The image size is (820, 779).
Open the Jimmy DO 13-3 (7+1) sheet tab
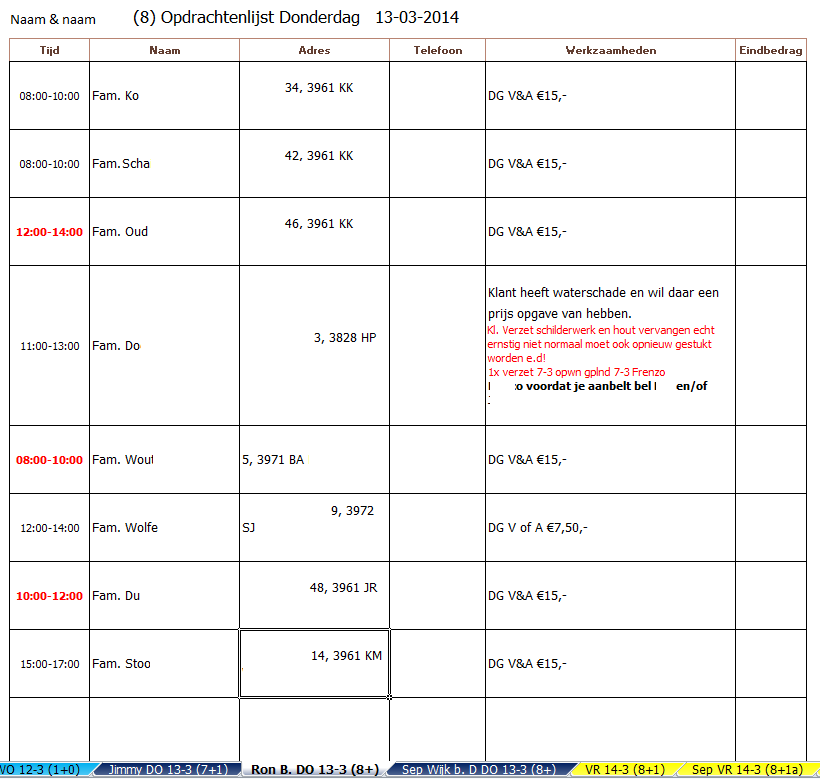(x=167, y=770)
